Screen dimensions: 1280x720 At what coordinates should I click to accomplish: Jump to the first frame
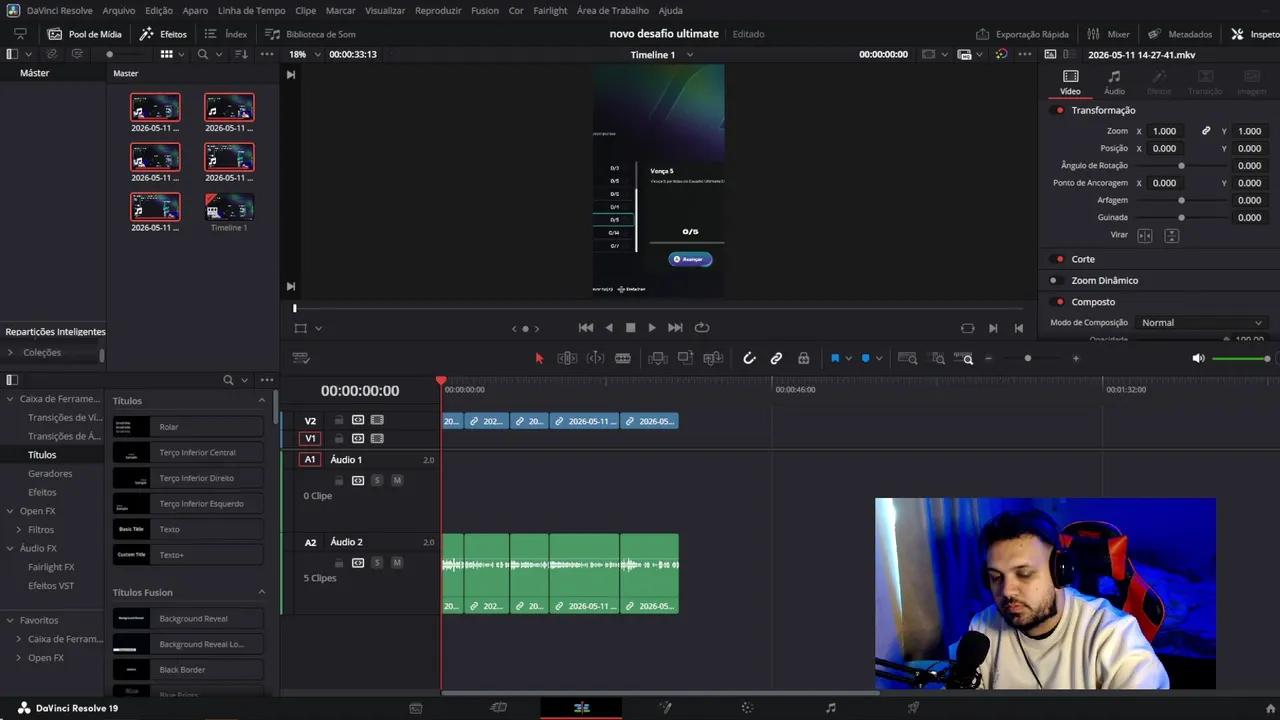(x=586, y=328)
